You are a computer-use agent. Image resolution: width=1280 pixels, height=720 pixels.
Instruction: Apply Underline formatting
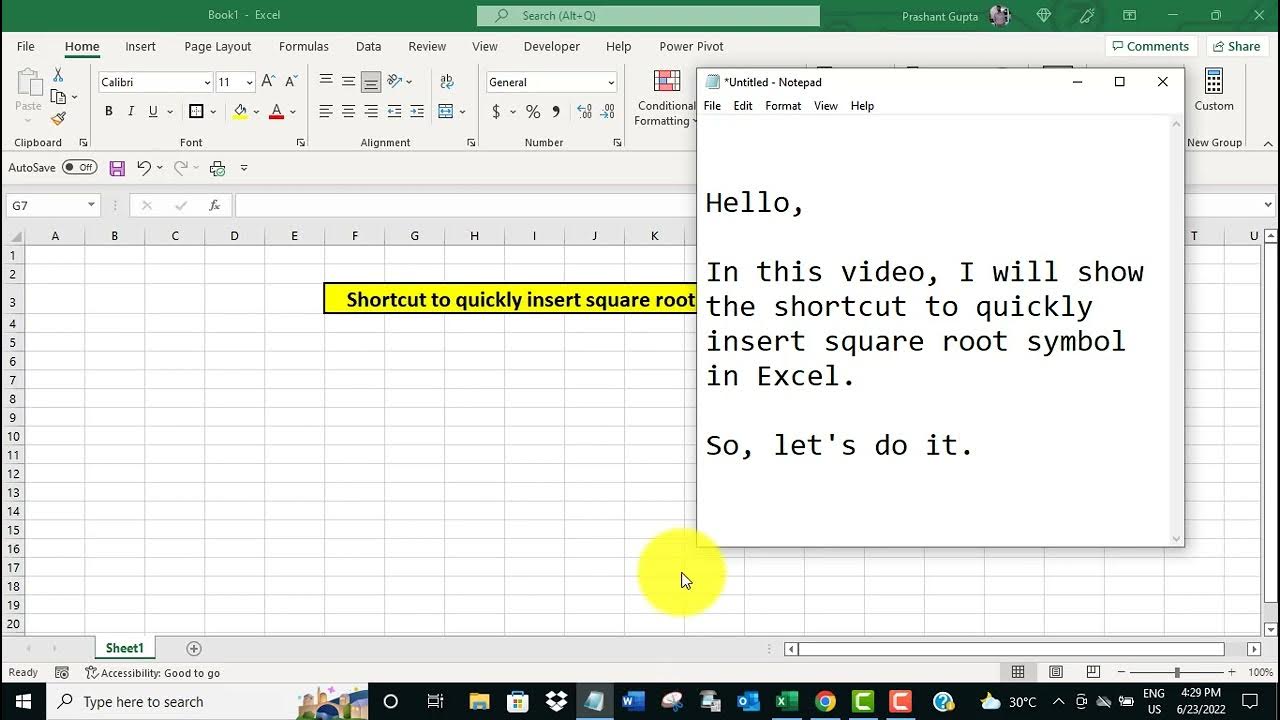click(153, 112)
